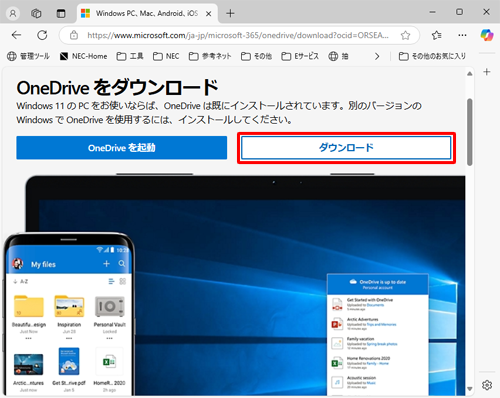Open the 管理ツール bookmark

click(29, 56)
